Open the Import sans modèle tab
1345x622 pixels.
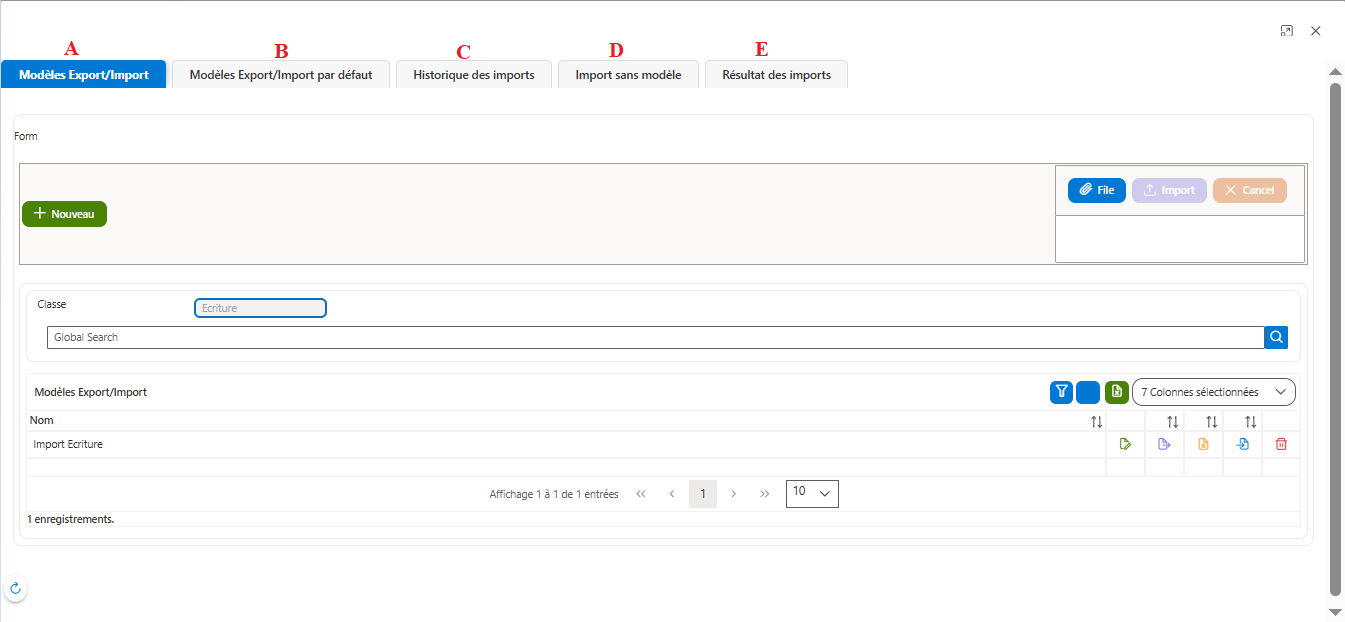(628, 75)
